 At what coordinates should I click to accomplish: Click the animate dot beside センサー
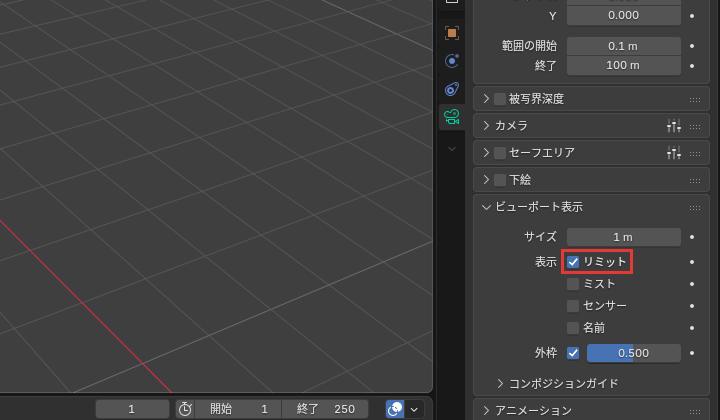[692, 306]
